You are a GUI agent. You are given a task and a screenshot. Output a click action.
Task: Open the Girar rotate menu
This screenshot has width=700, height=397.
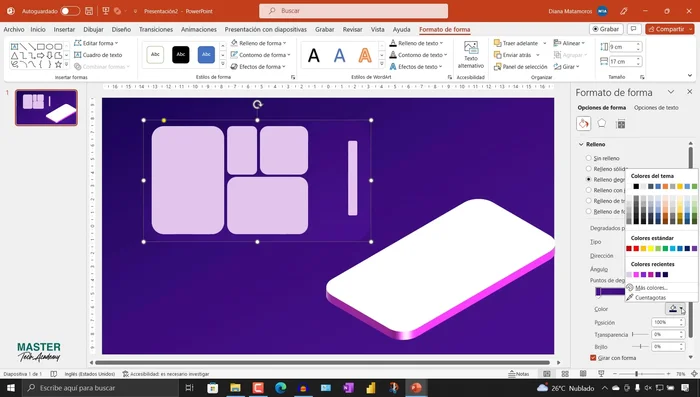point(567,67)
